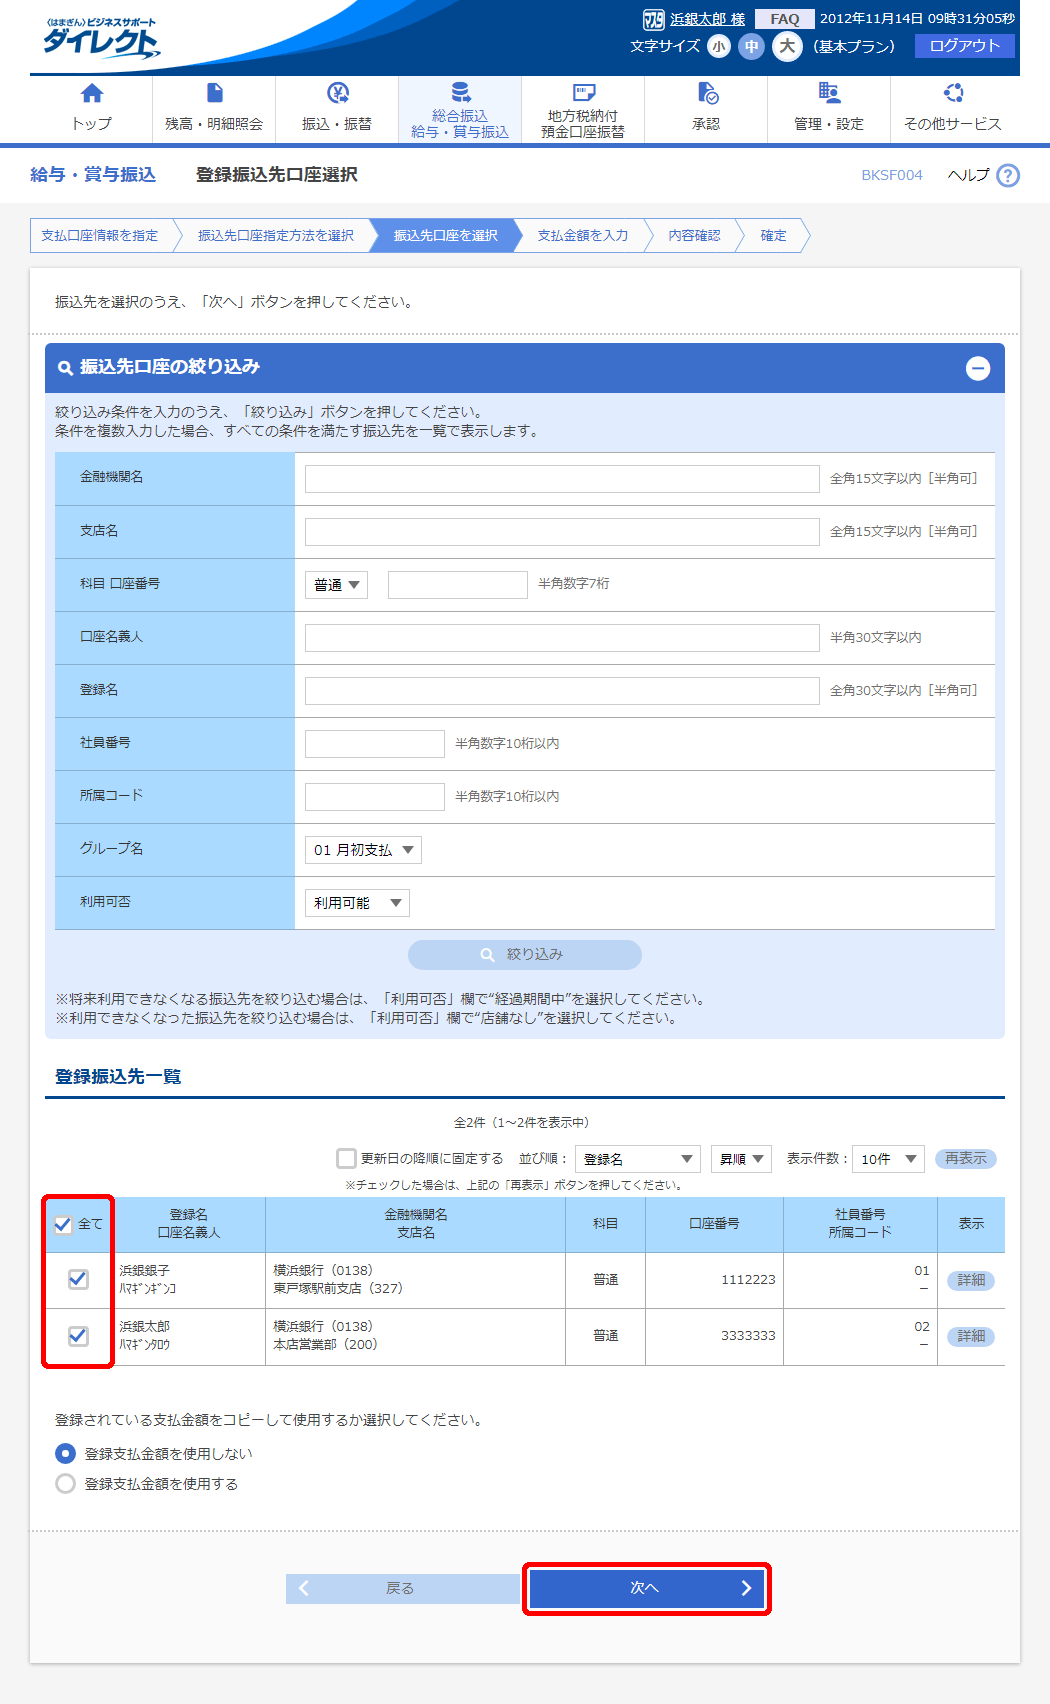Image resolution: width=1050 pixels, height=1704 pixels.
Task: Set text size to 大
Action: pyautogui.click(x=787, y=46)
